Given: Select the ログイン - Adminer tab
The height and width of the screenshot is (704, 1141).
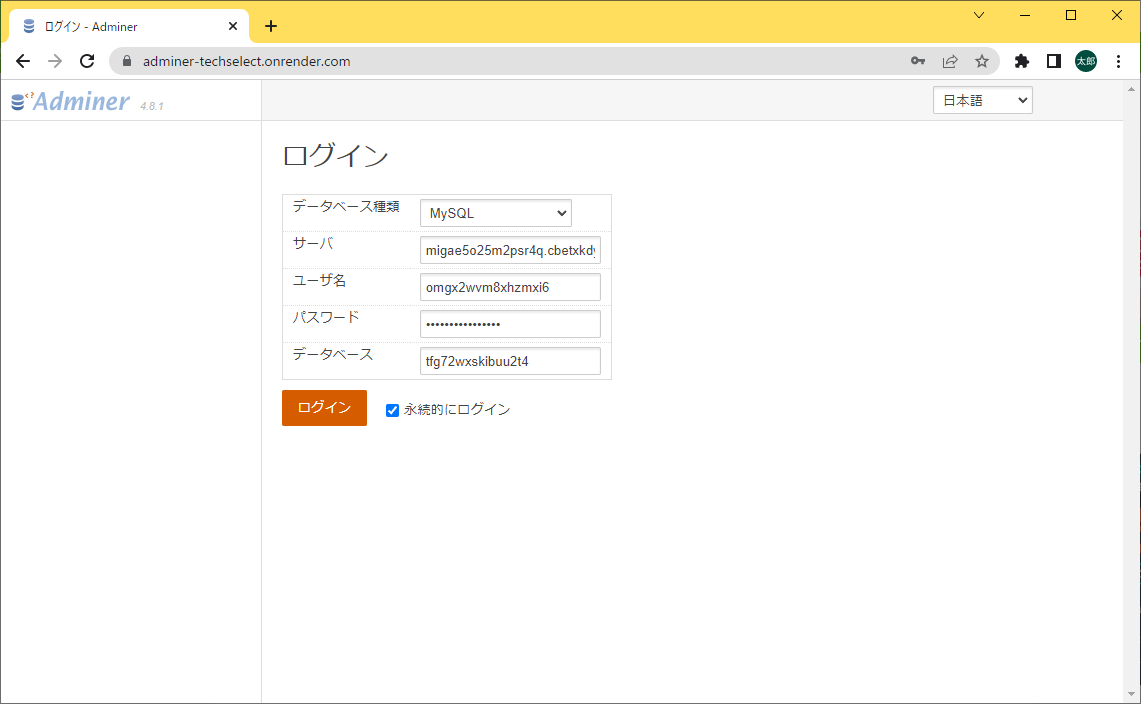Looking at the screenshot, I should (130, 26).
